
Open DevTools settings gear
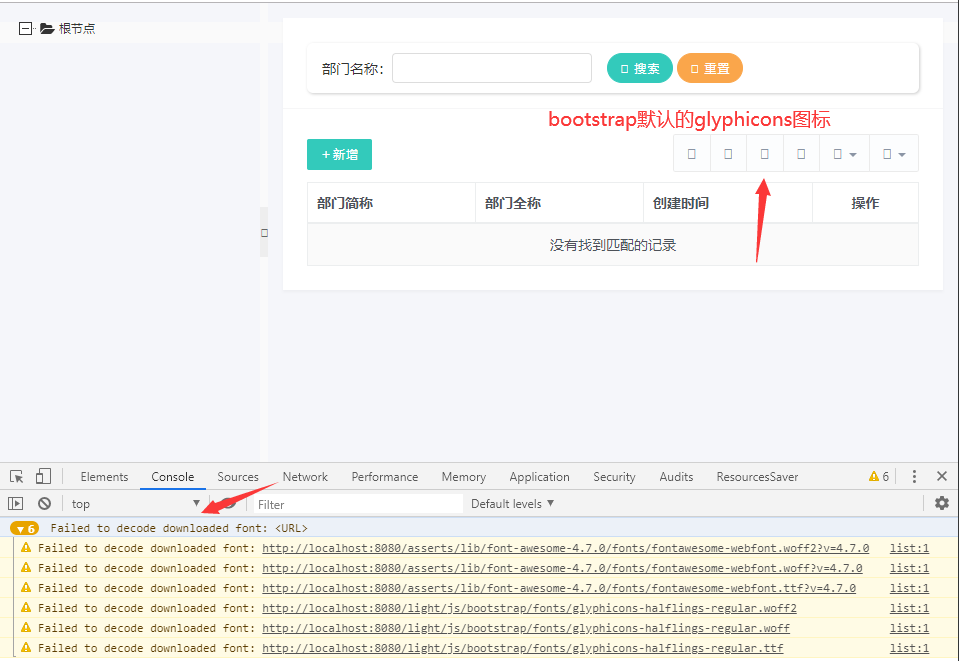tap(940, 503)
